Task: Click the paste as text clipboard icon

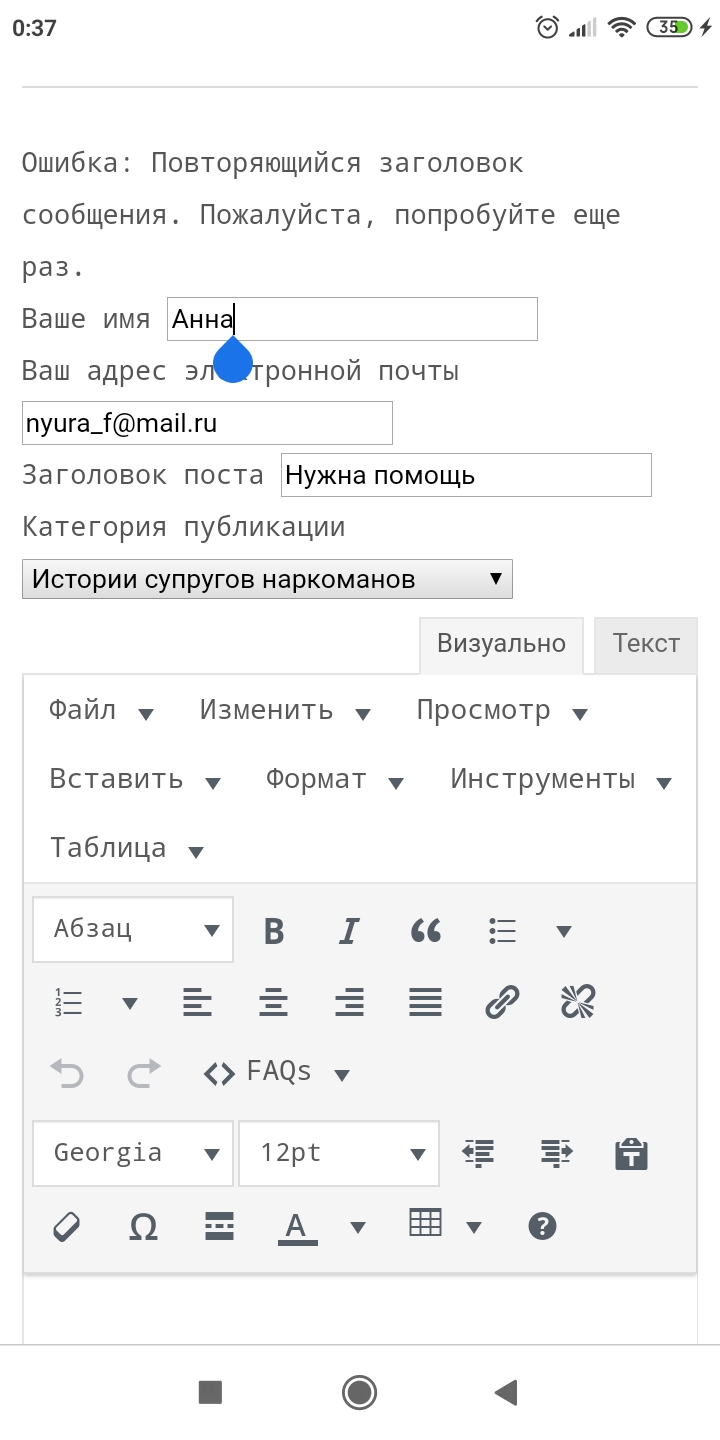Action: tap(631, 1153)
